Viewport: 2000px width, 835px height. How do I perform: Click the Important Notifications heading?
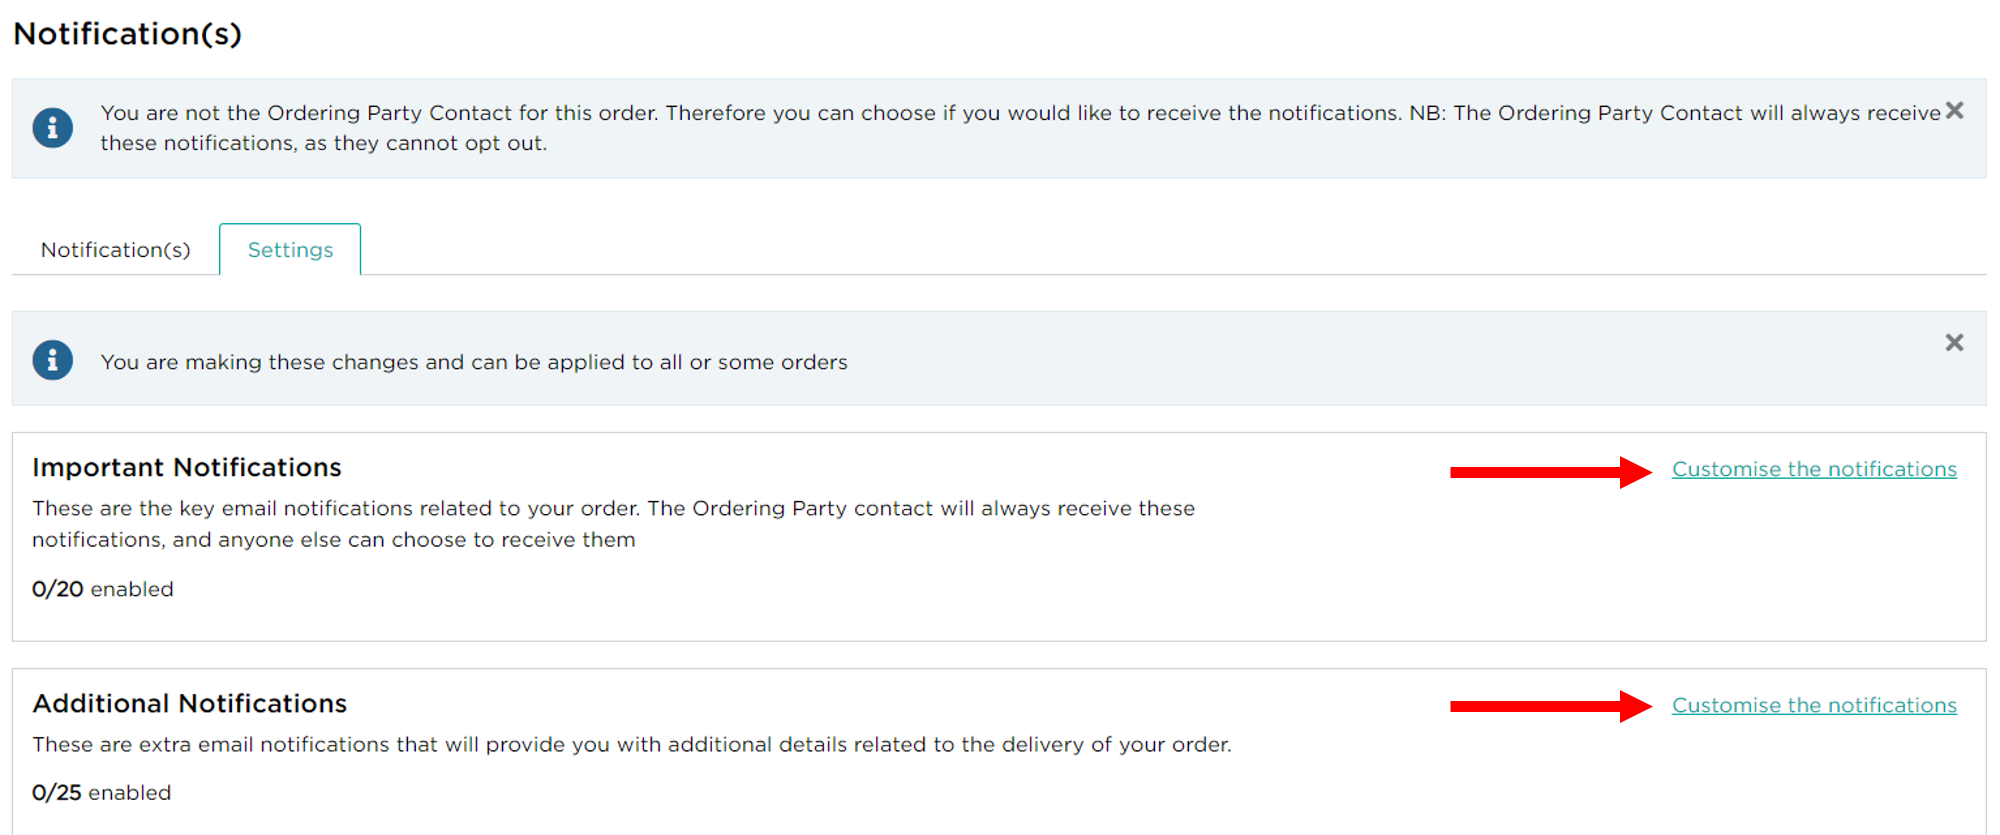coord(187,467)
